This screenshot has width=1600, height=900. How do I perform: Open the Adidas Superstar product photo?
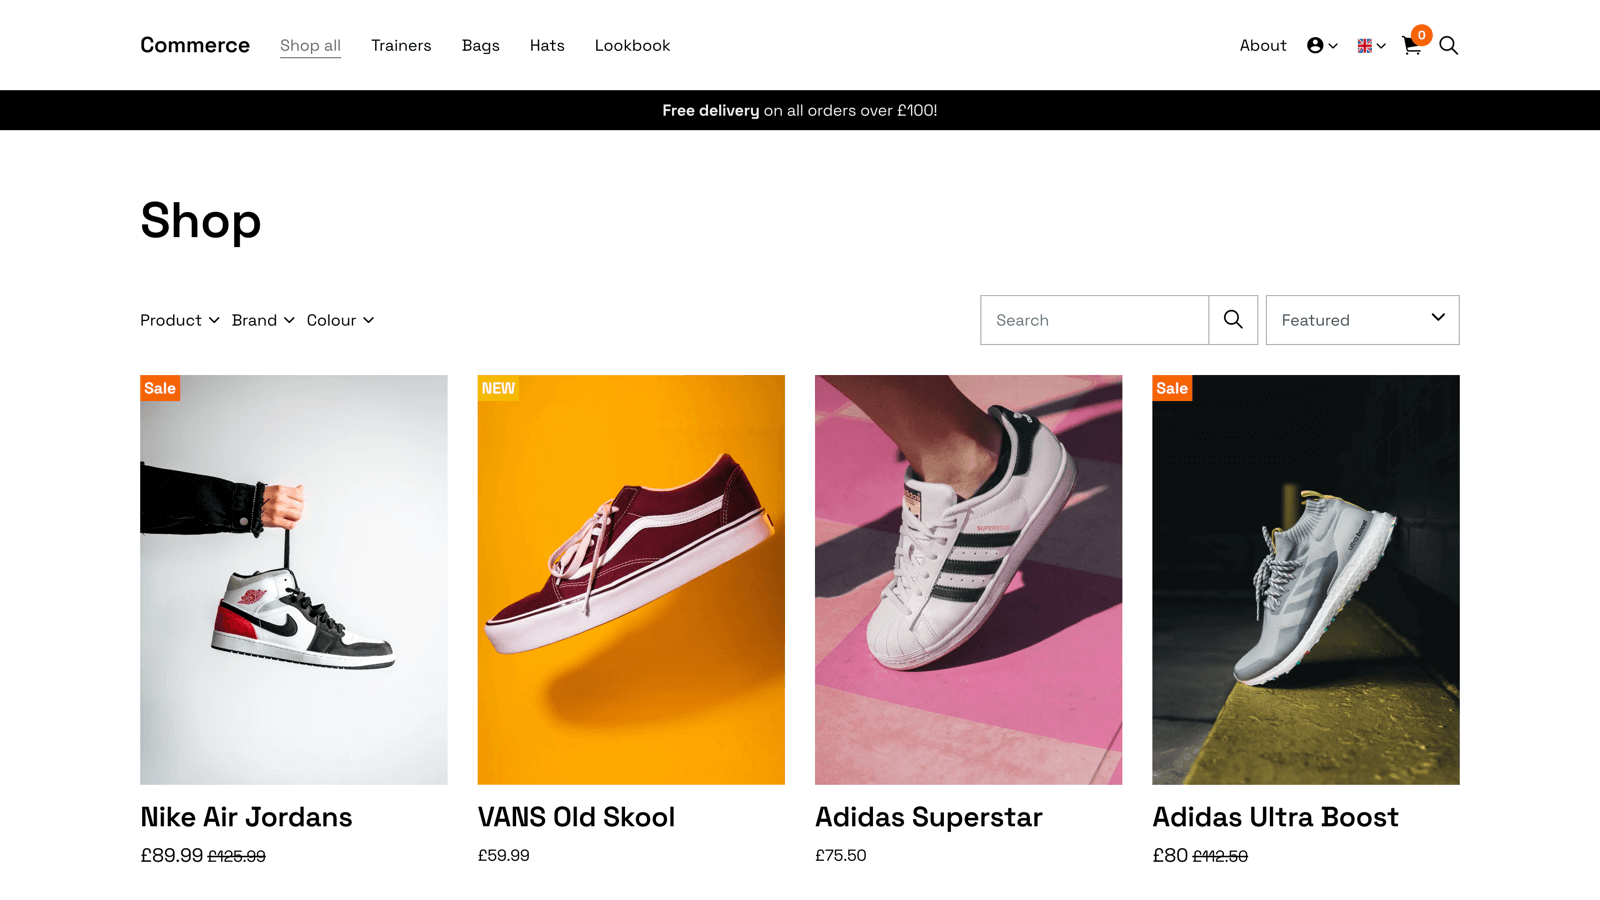968,579
